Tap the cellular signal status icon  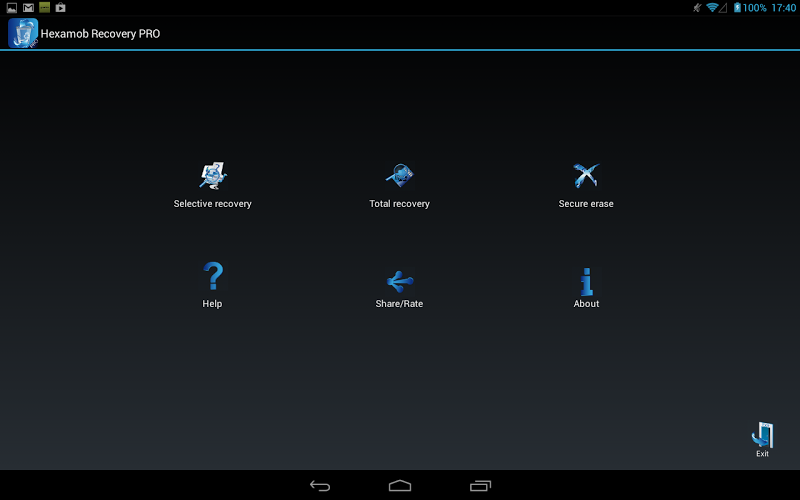[722, 8]
